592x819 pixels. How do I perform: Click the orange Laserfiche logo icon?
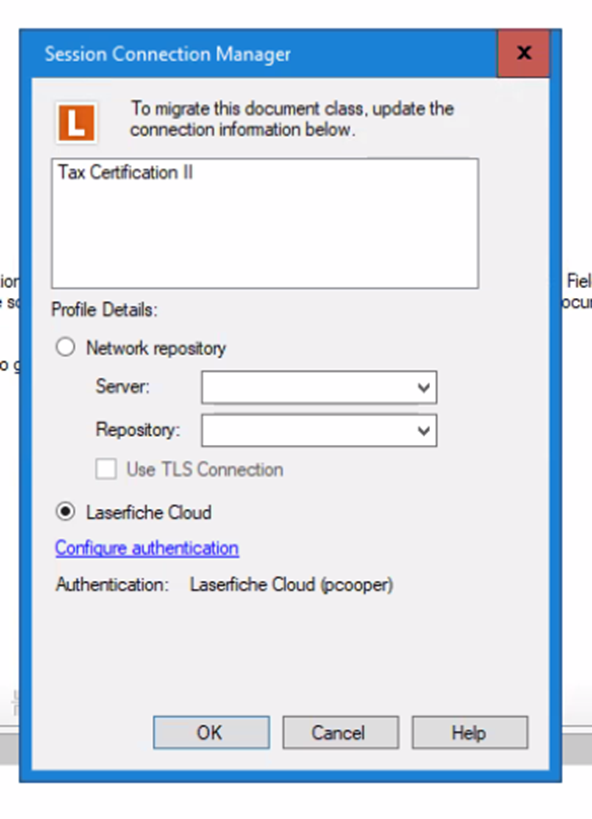(x=76, y=123)
